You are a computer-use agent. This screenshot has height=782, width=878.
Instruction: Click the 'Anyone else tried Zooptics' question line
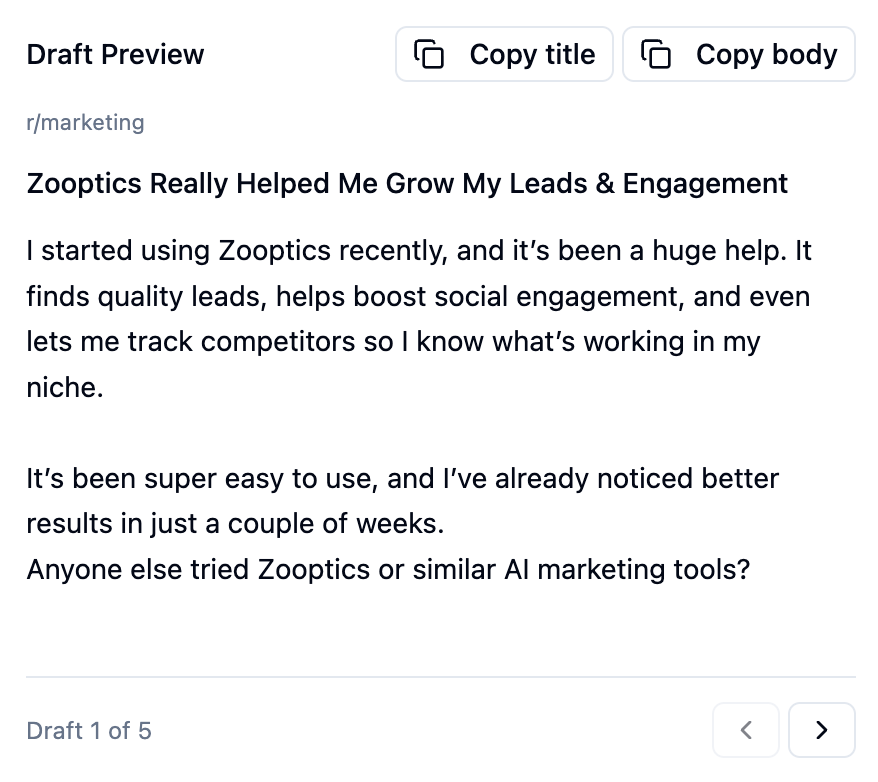(x=388, y=569)
